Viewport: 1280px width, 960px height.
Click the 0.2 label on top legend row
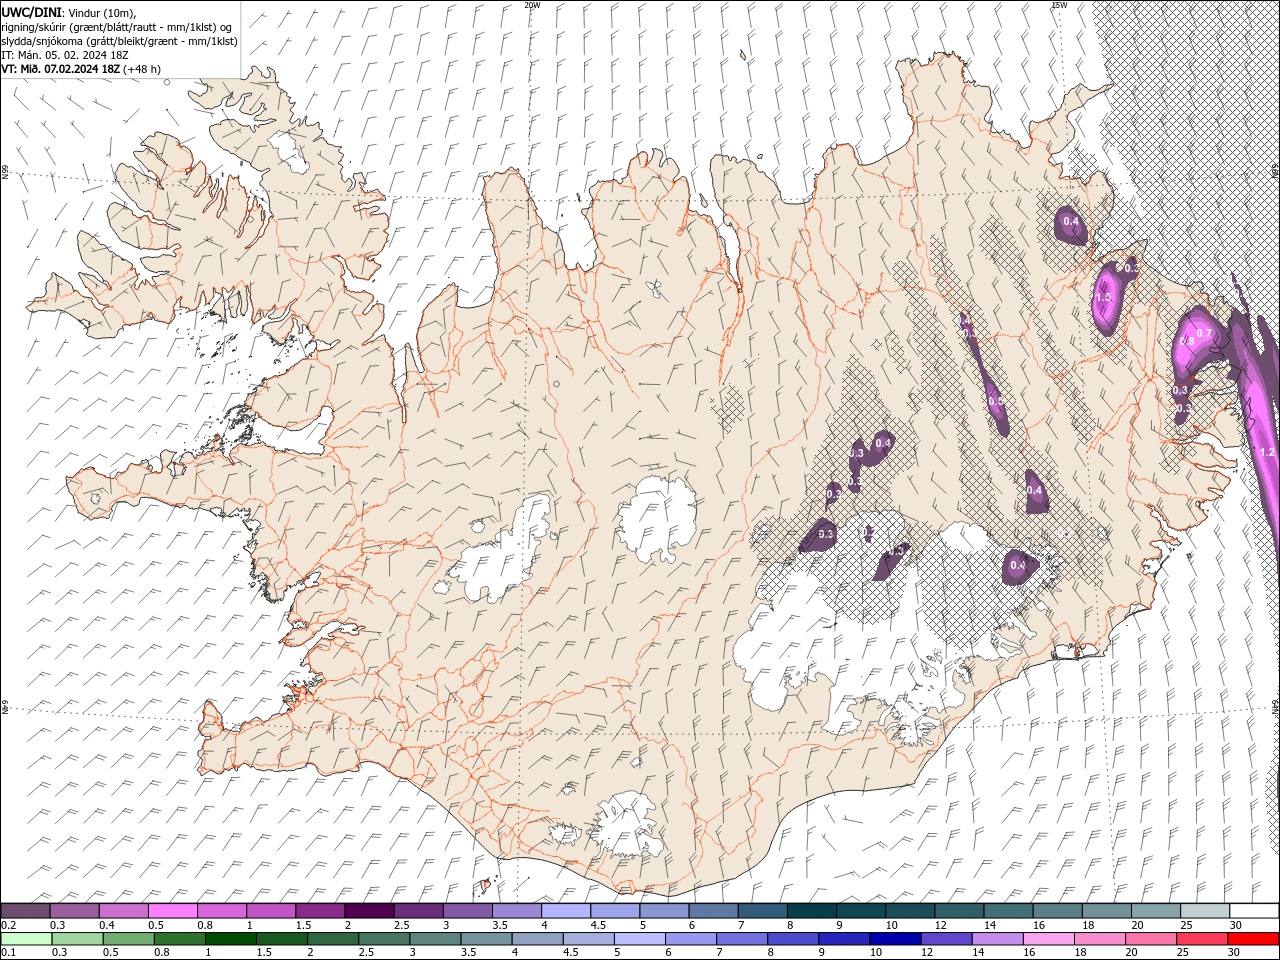(x=8, y=925)
